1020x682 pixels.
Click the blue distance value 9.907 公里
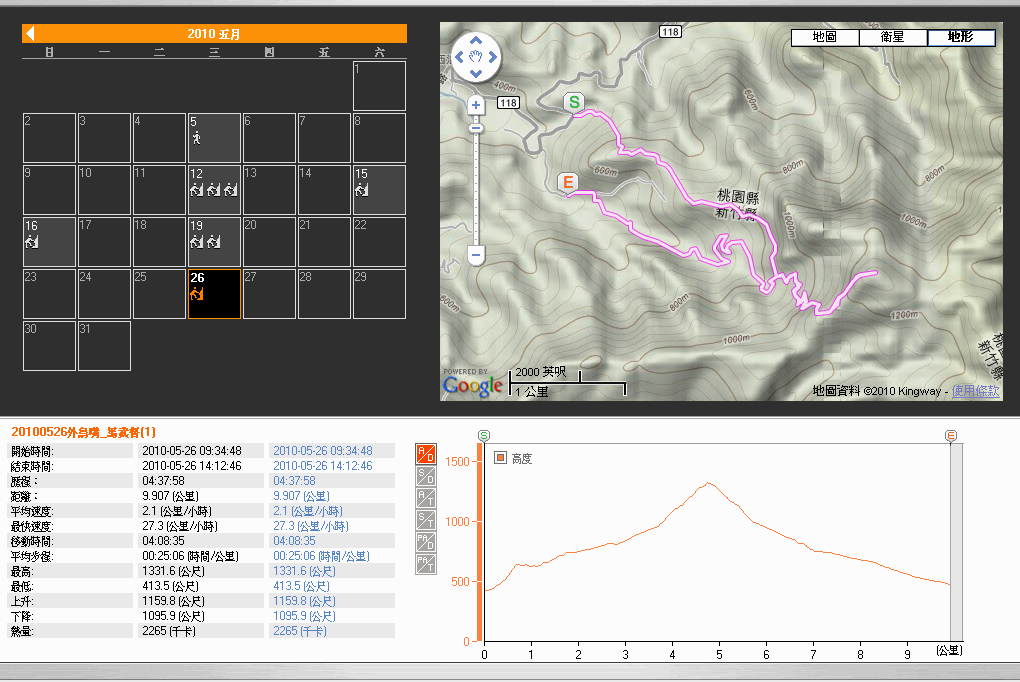point(301,496)
